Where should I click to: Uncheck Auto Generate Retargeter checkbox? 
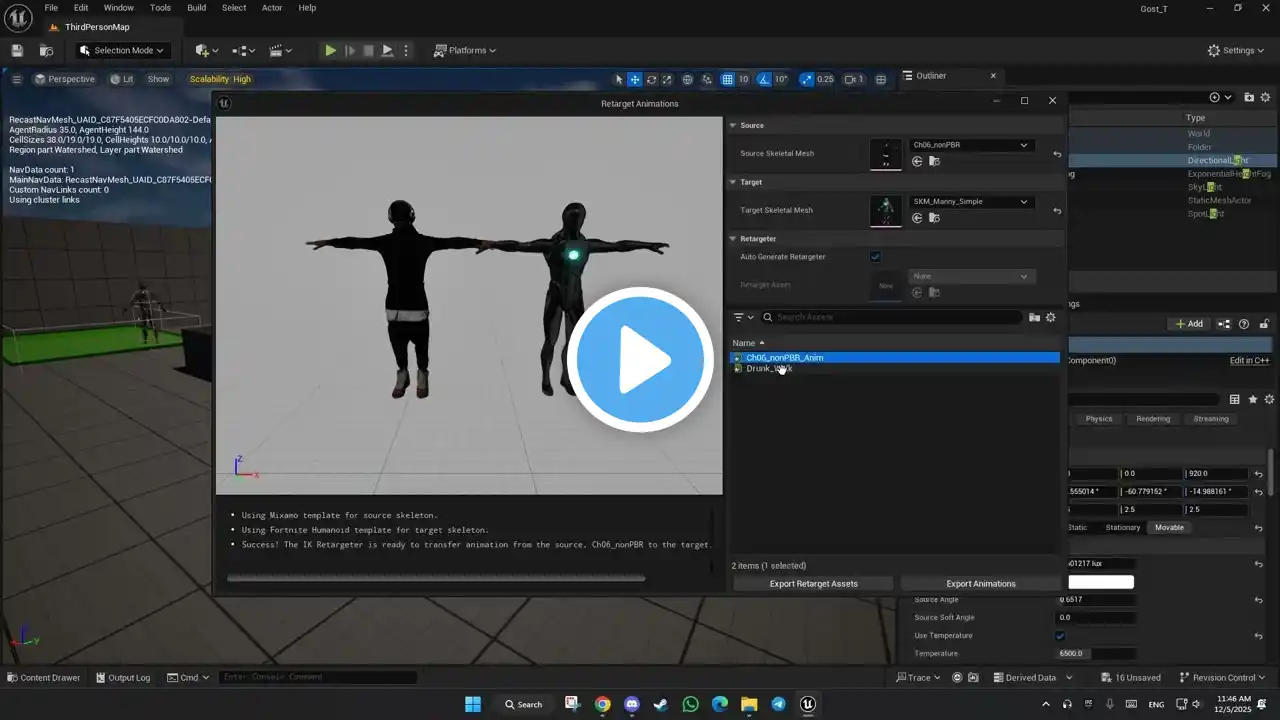click(875, 257)
